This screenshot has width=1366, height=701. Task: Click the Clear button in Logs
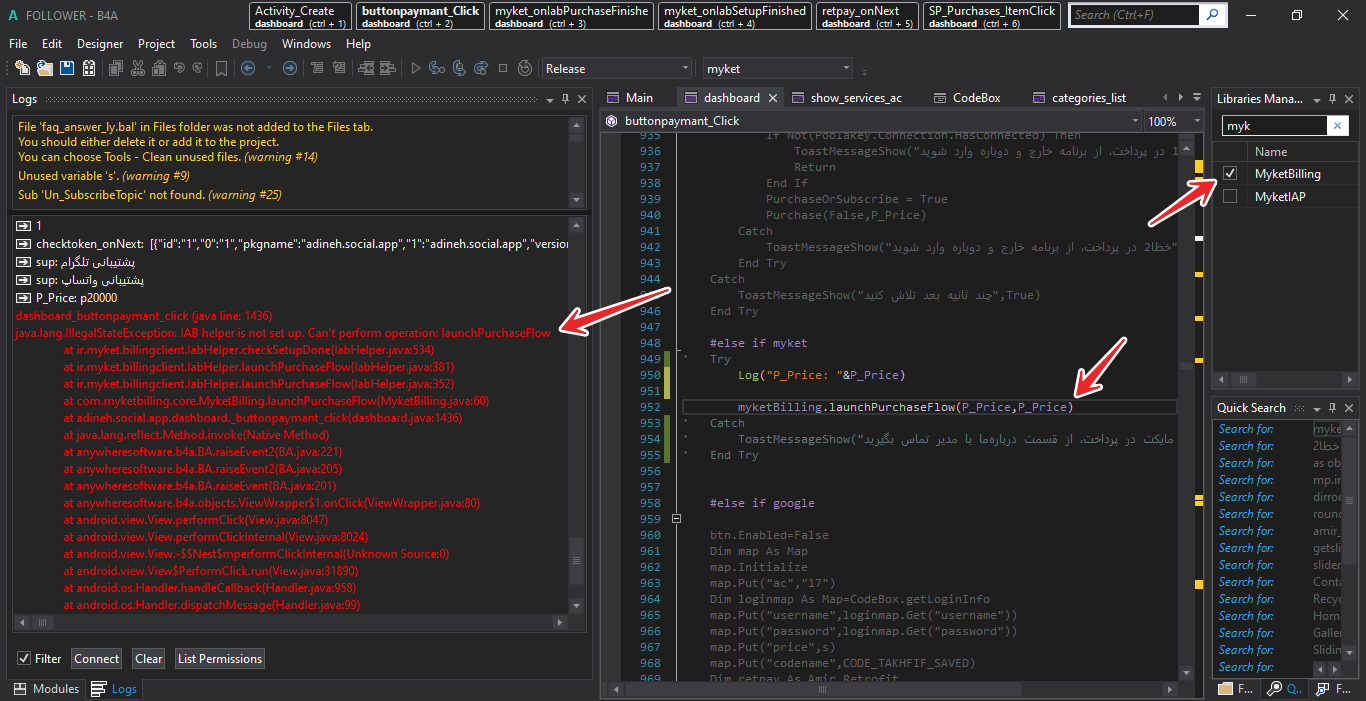coord(148,659)
